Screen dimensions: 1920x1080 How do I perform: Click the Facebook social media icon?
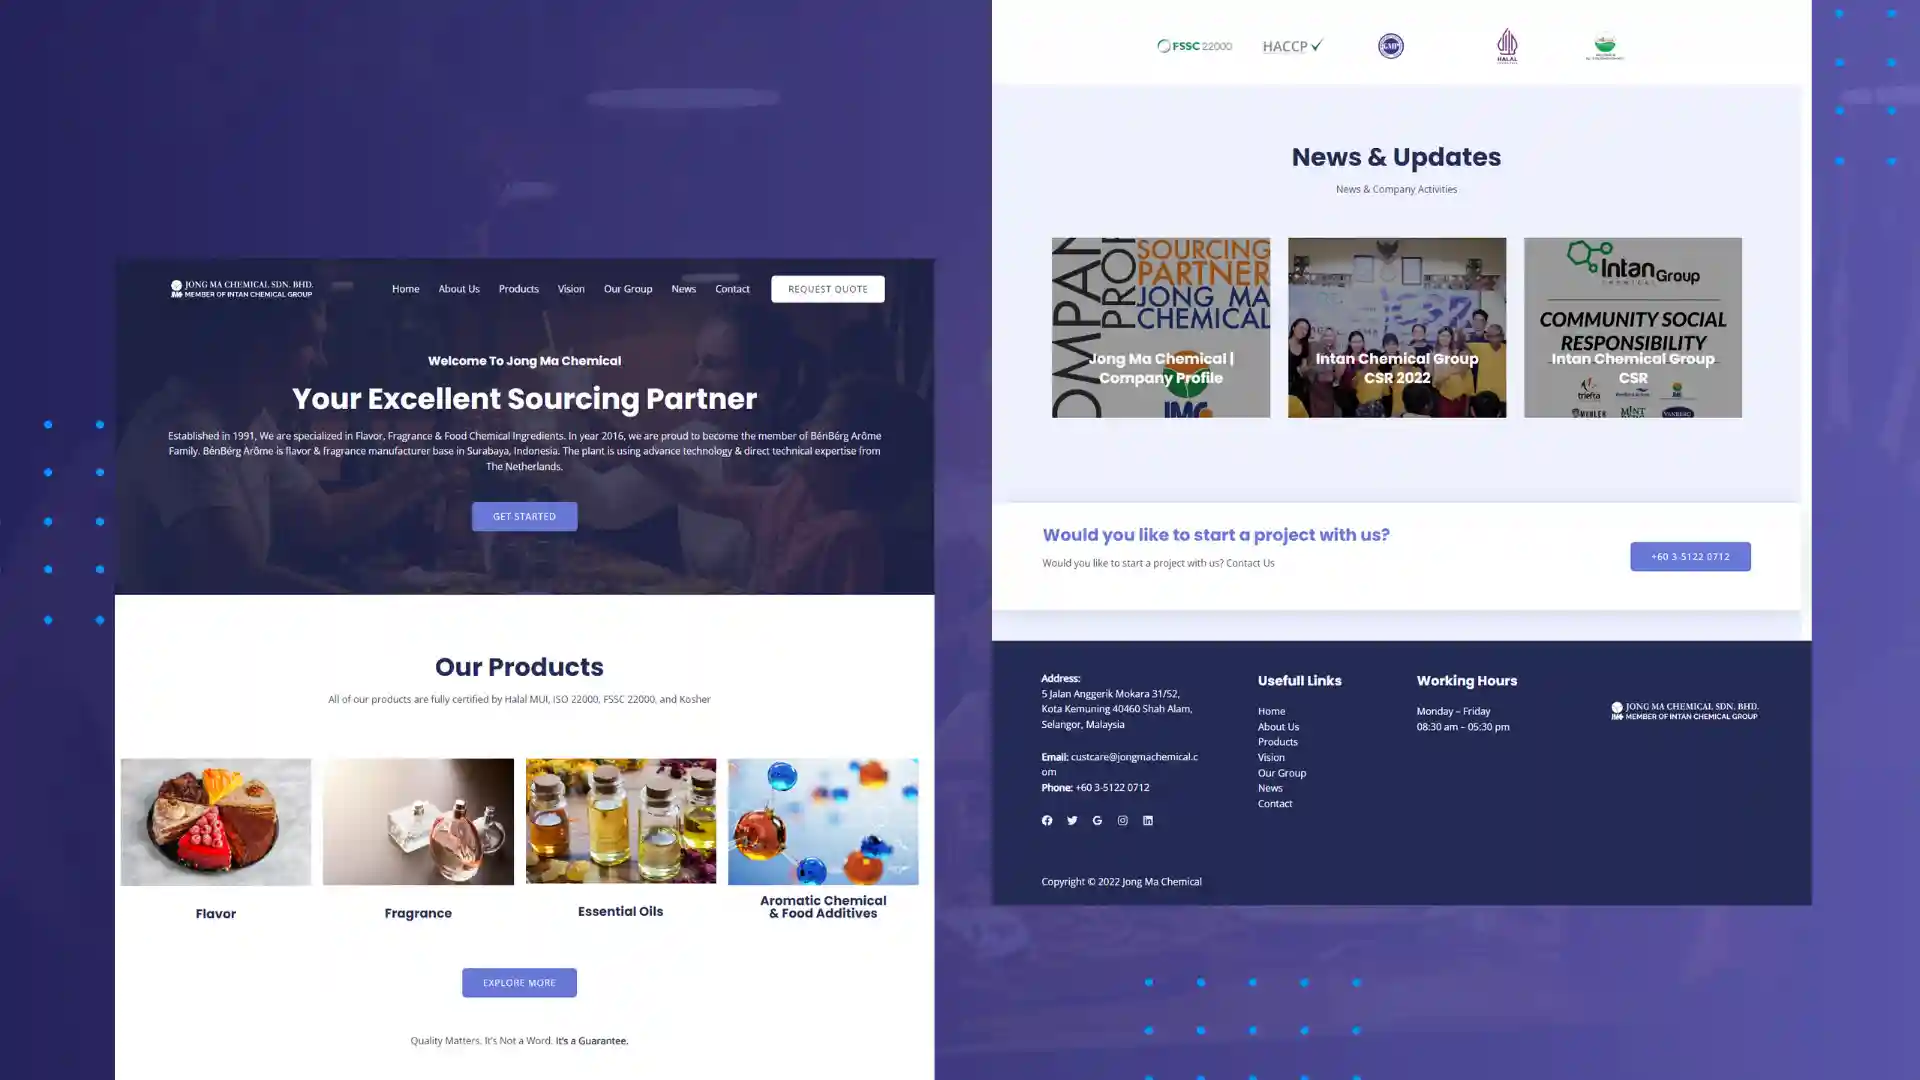coord(1047,819)
